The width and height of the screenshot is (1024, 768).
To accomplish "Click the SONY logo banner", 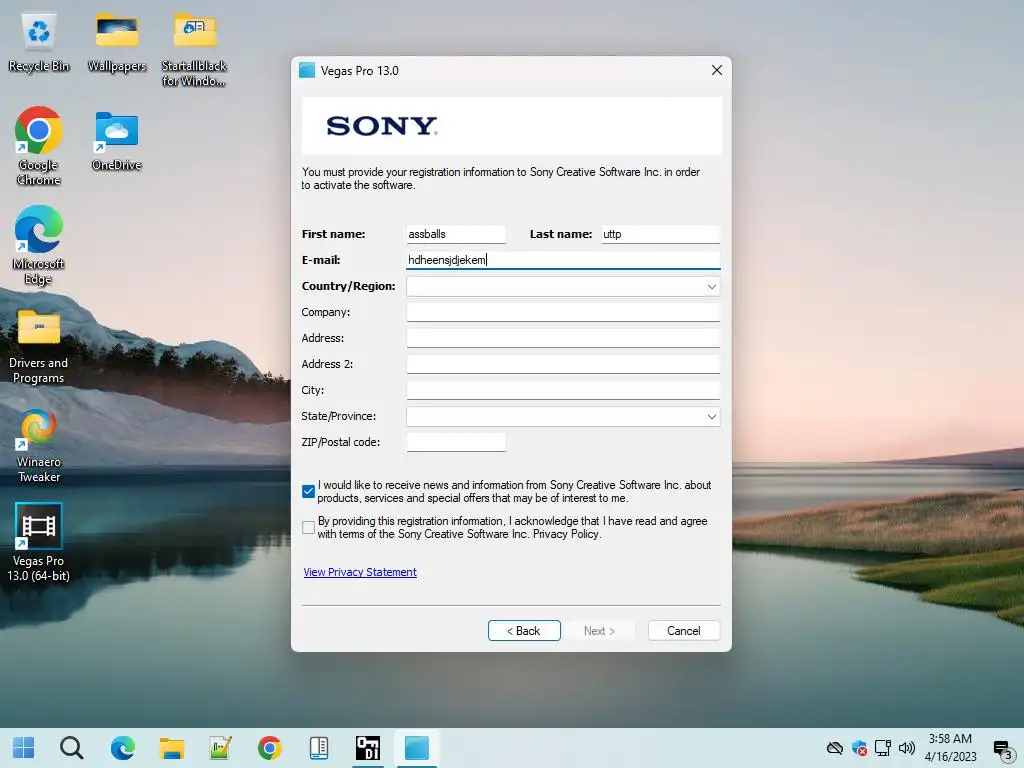I will tap(512, 126).
